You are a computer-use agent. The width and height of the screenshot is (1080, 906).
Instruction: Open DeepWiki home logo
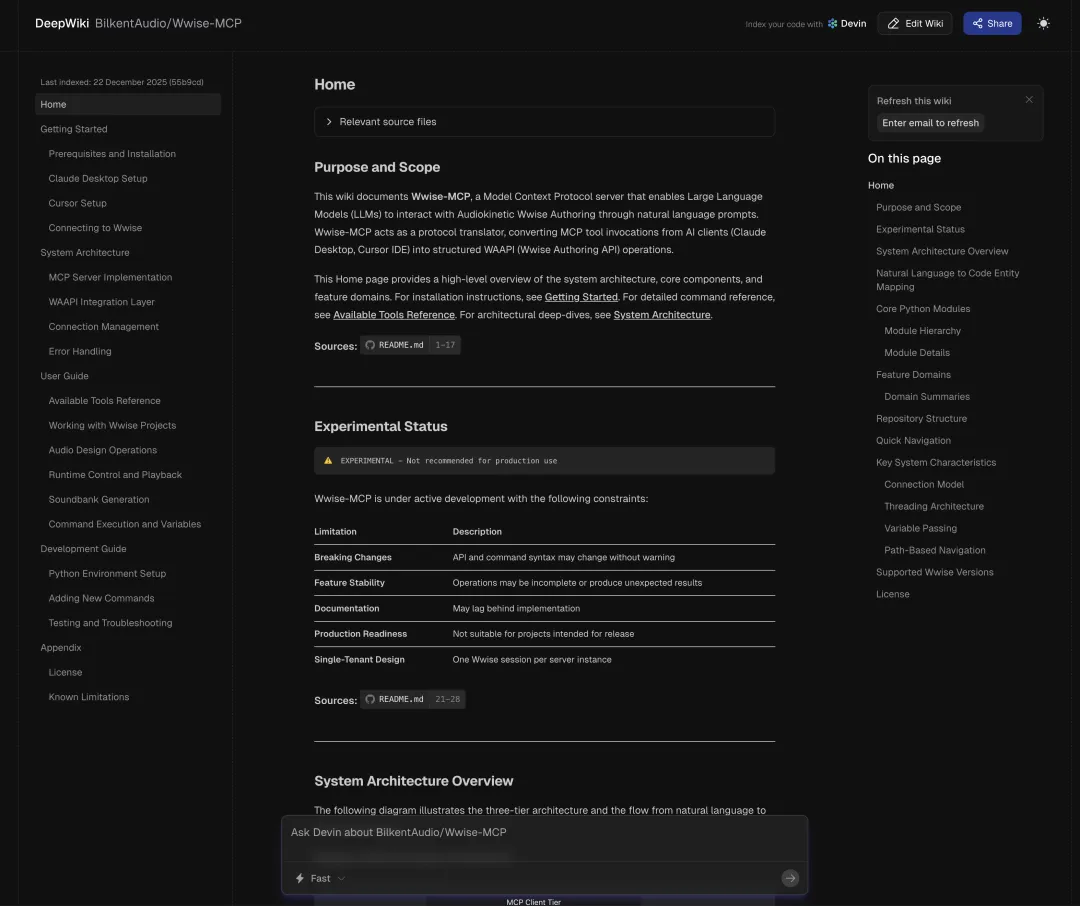(x=62, y=23)
